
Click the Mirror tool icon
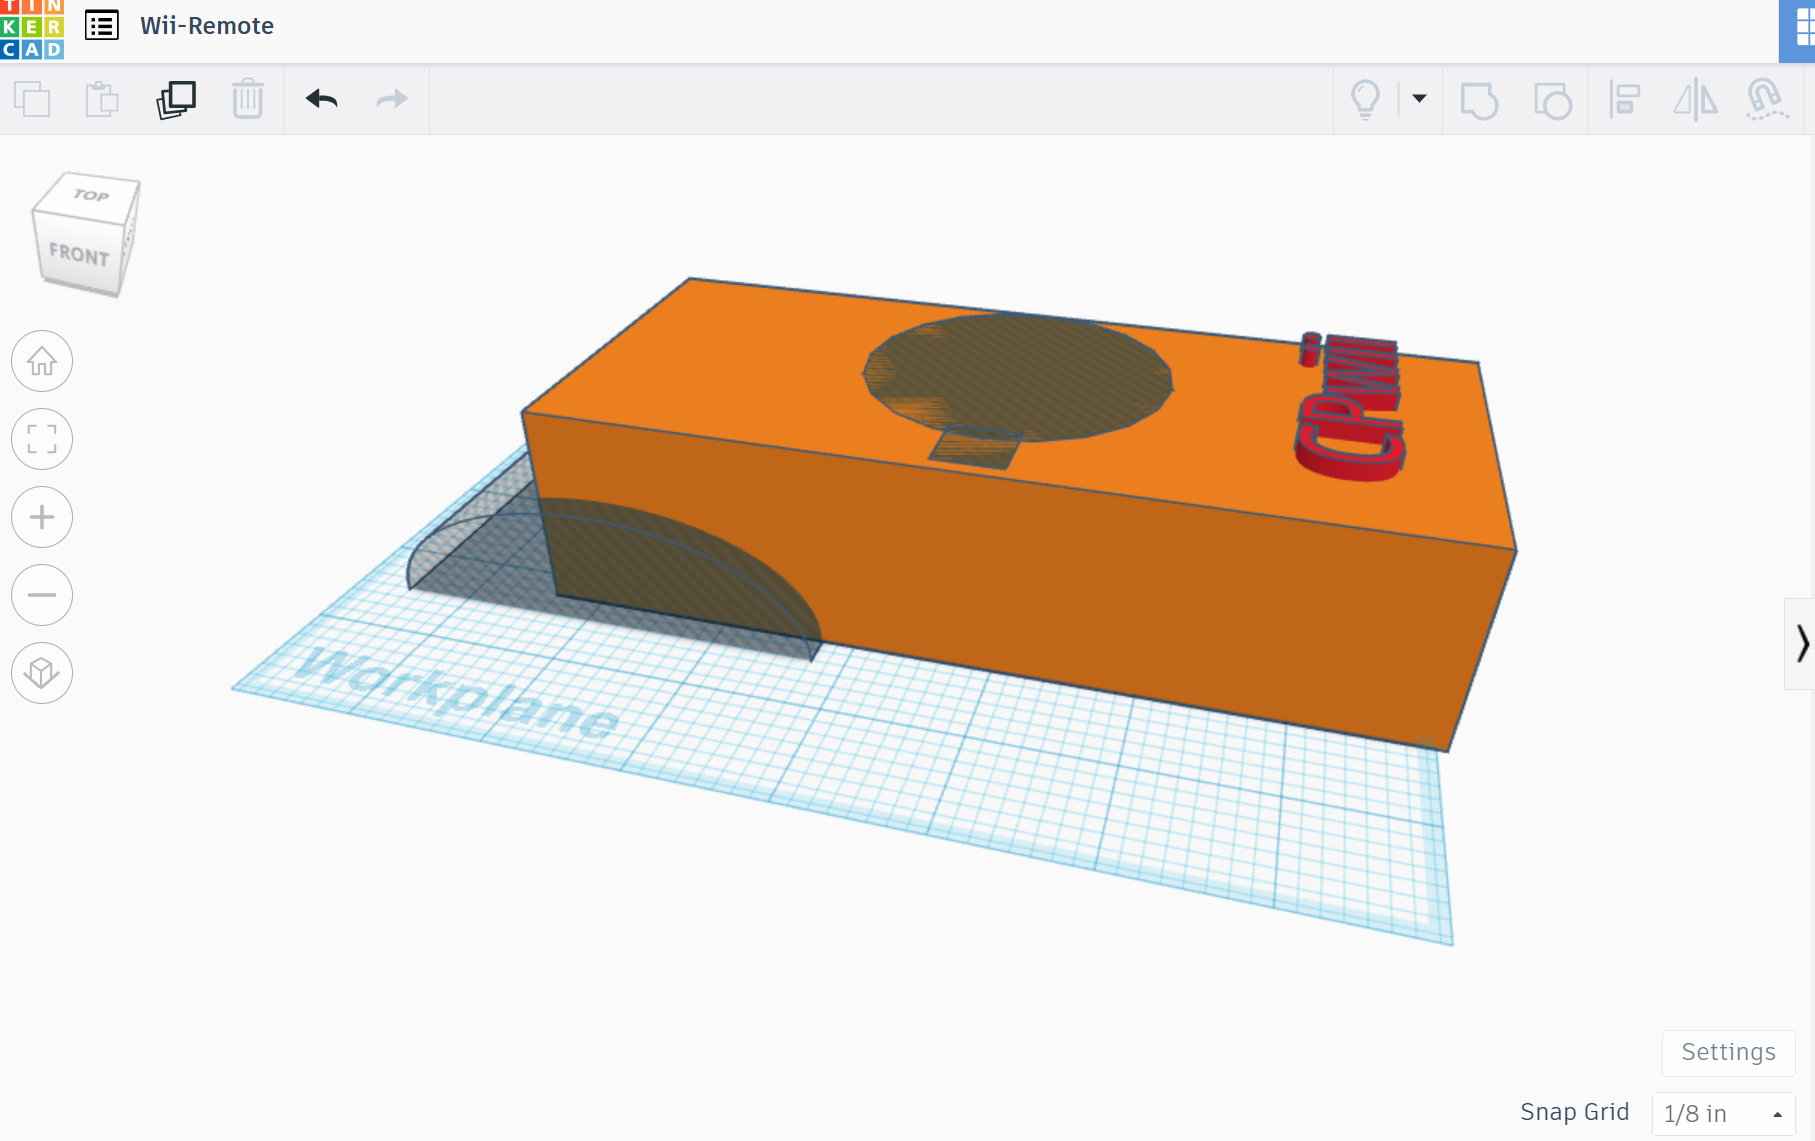tap(1696, 100)
